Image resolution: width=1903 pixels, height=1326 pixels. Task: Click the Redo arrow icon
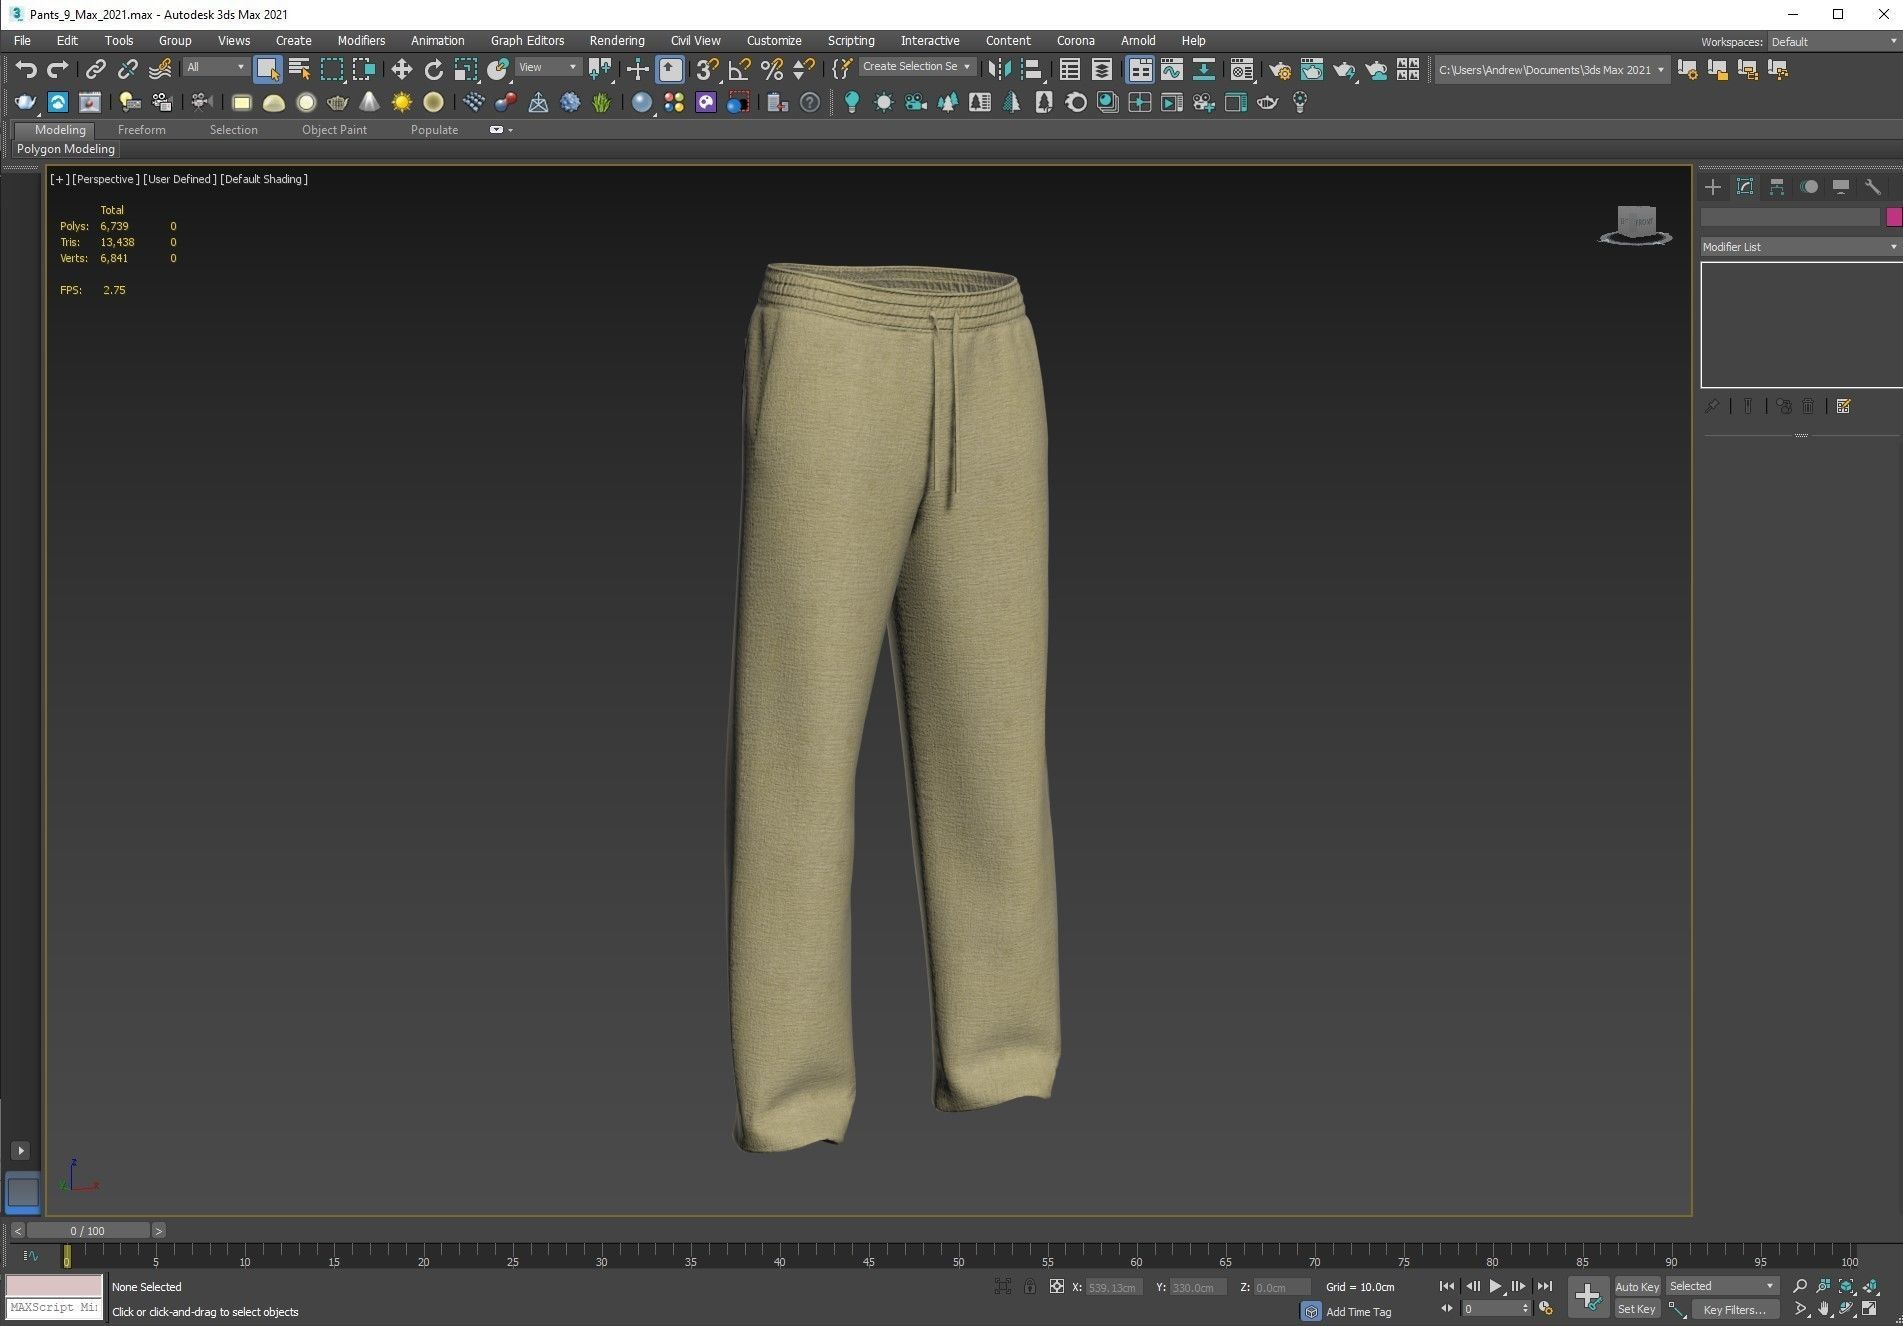[58, 69]
